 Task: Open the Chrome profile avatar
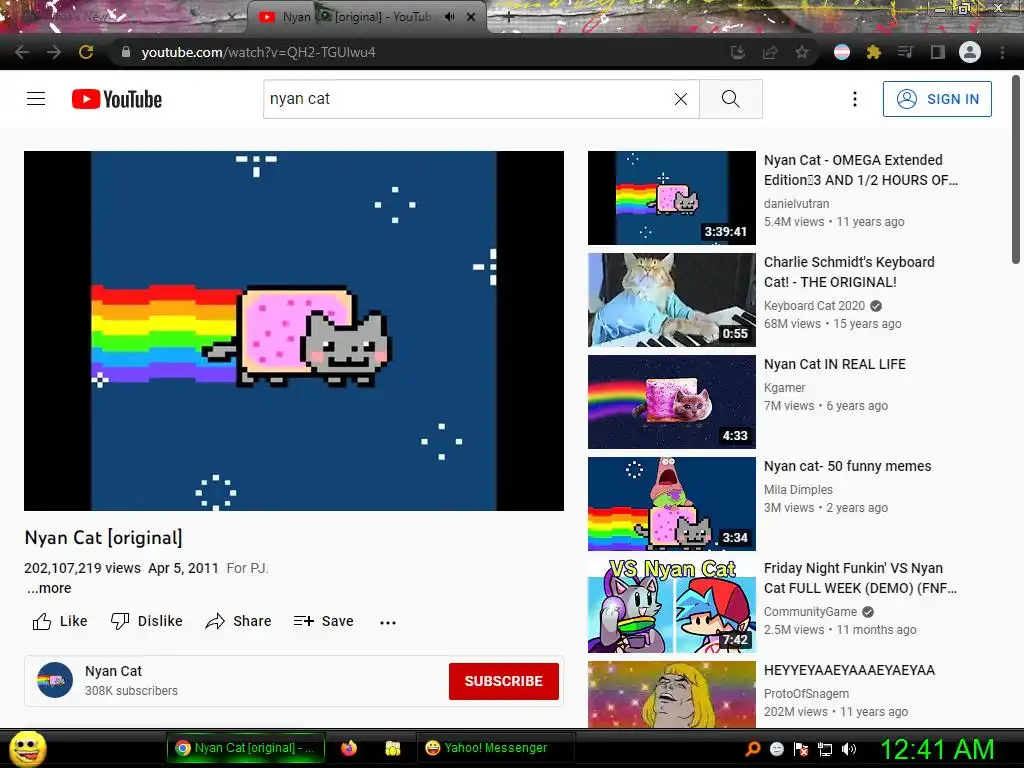[970, 52]
